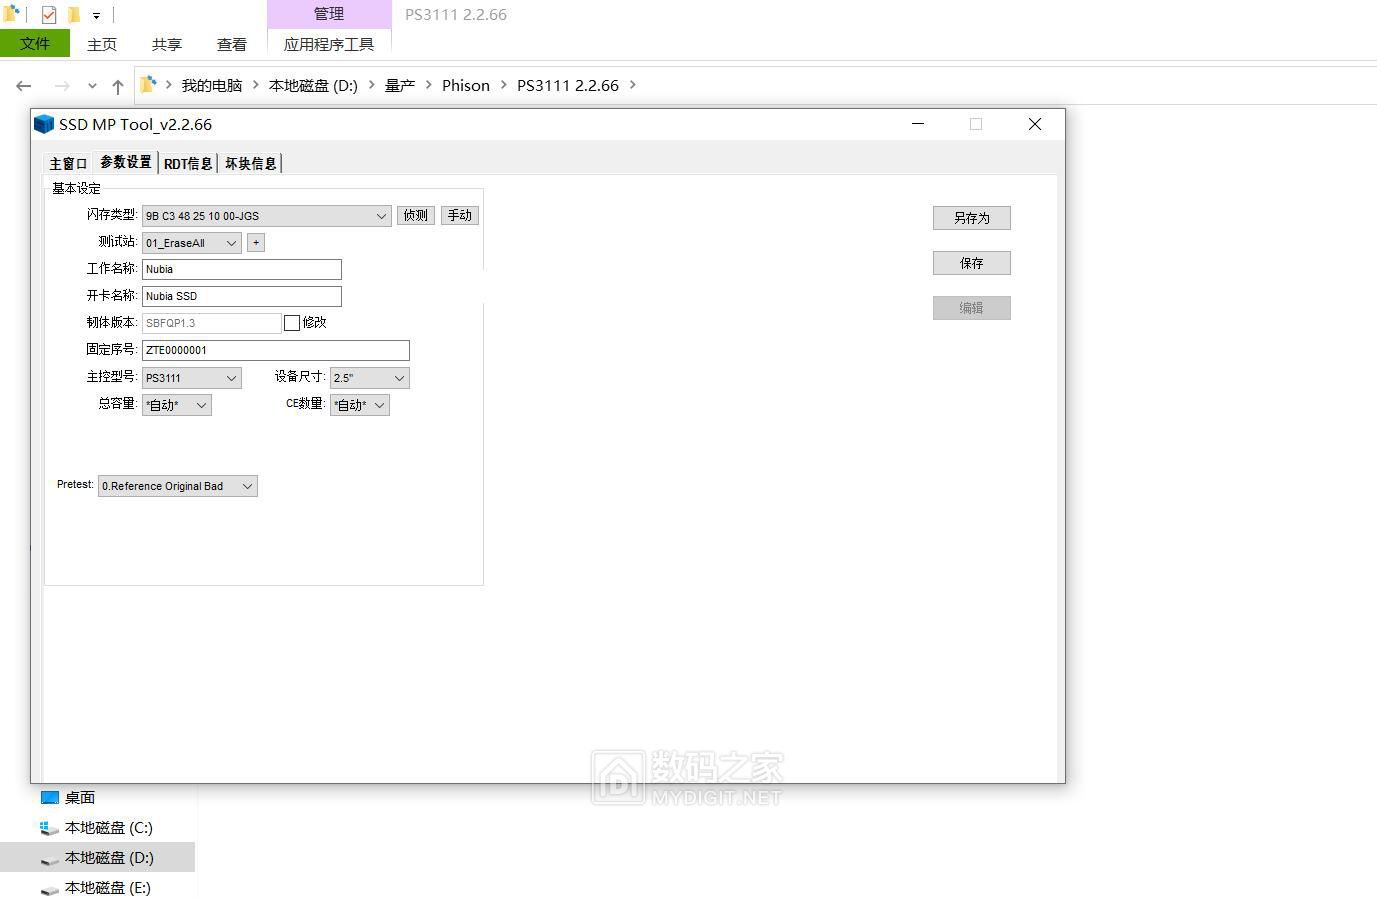
Task: Switch to the RDT信息 tab
Action: [188, 164]
